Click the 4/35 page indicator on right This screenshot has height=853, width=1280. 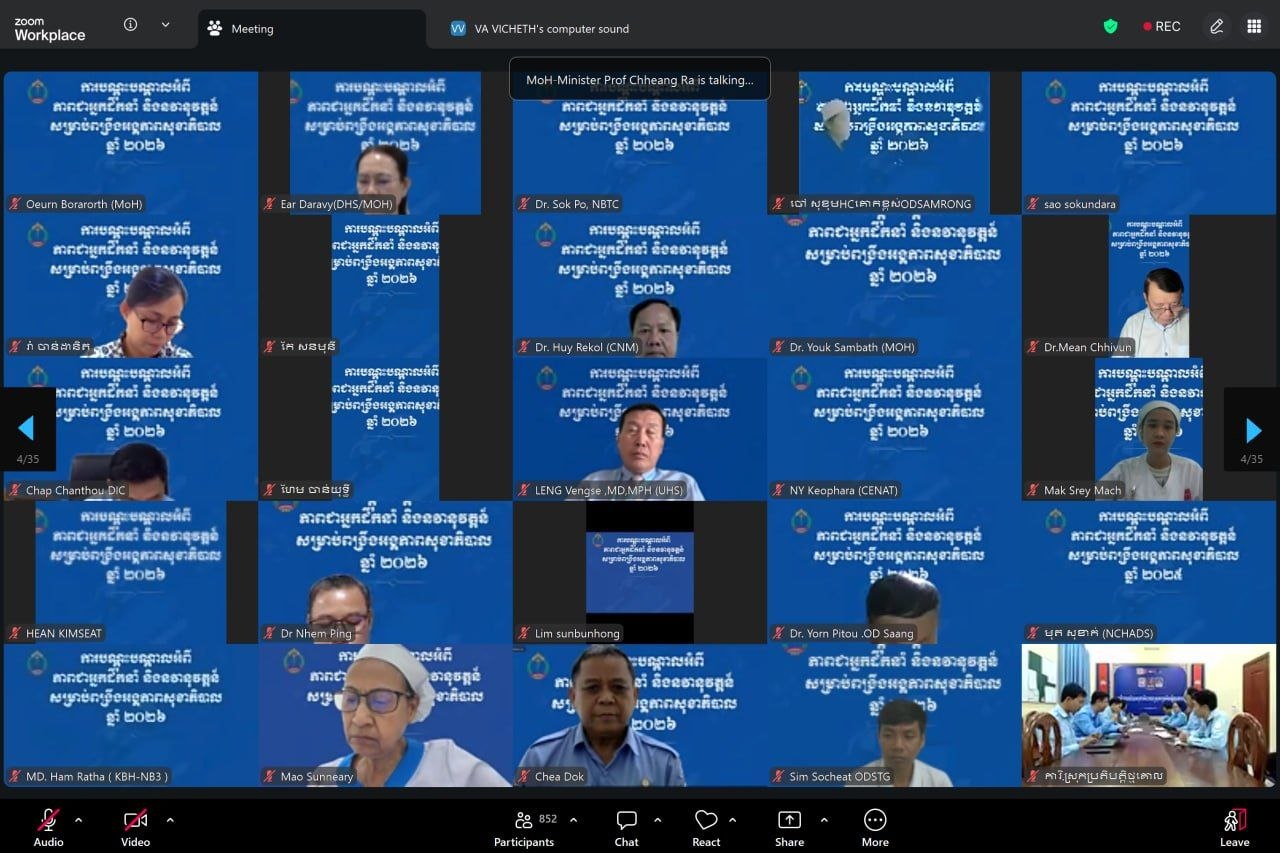point(1252,459)
